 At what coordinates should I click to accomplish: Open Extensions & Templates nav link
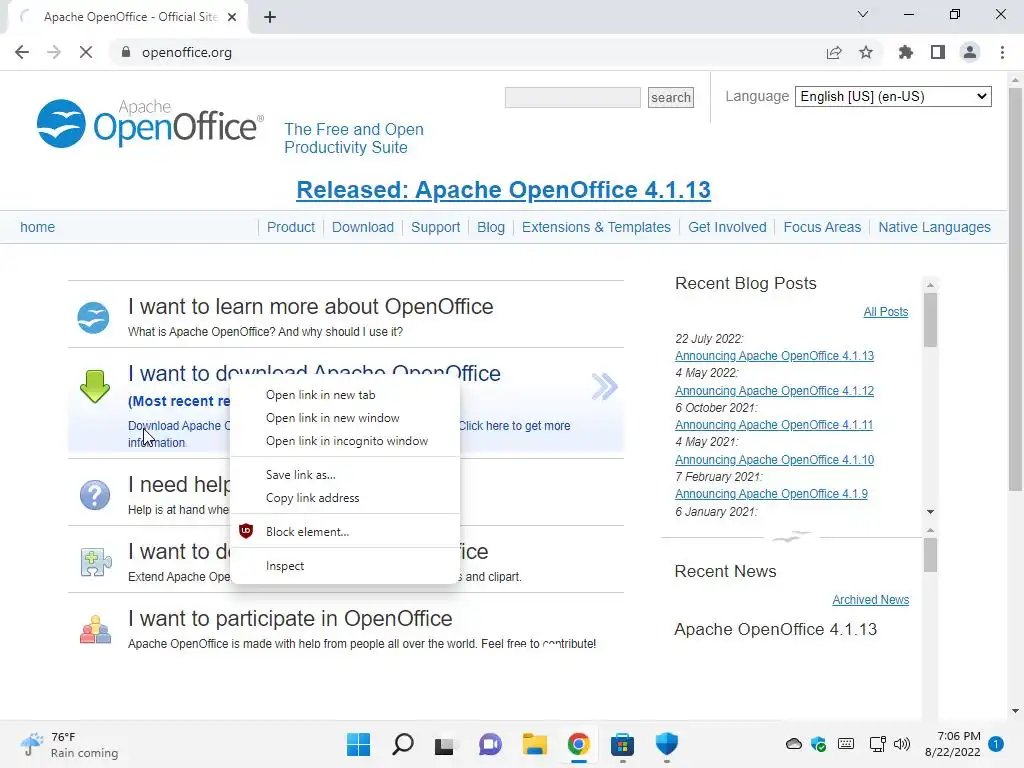596,227
